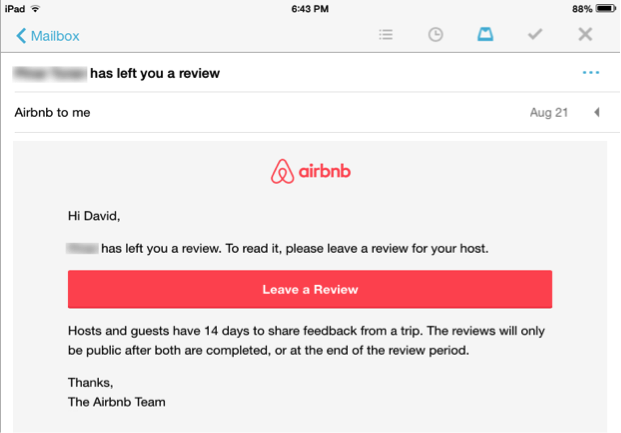
Task: Click the Airbnb logo
Action: [x=310, y=171]
